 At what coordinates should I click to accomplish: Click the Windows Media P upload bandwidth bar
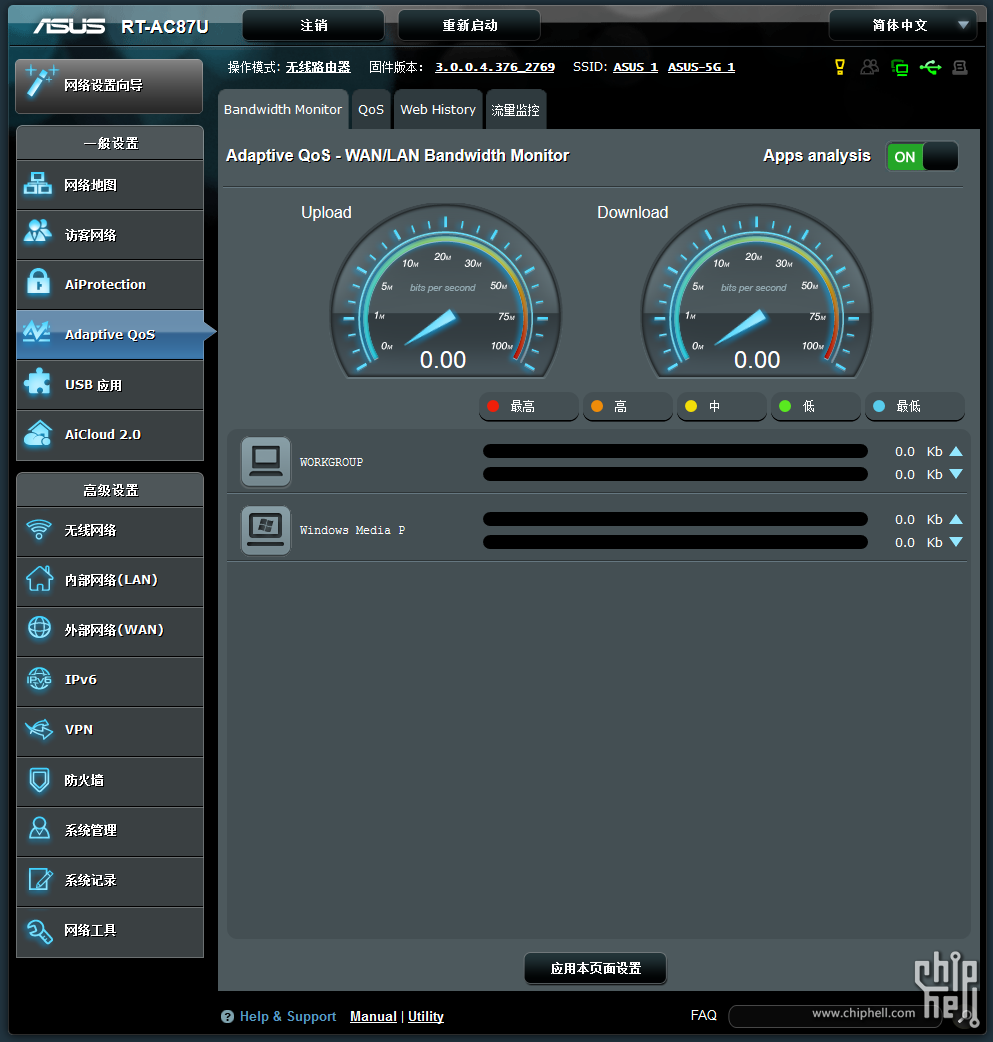coord(675,519)
